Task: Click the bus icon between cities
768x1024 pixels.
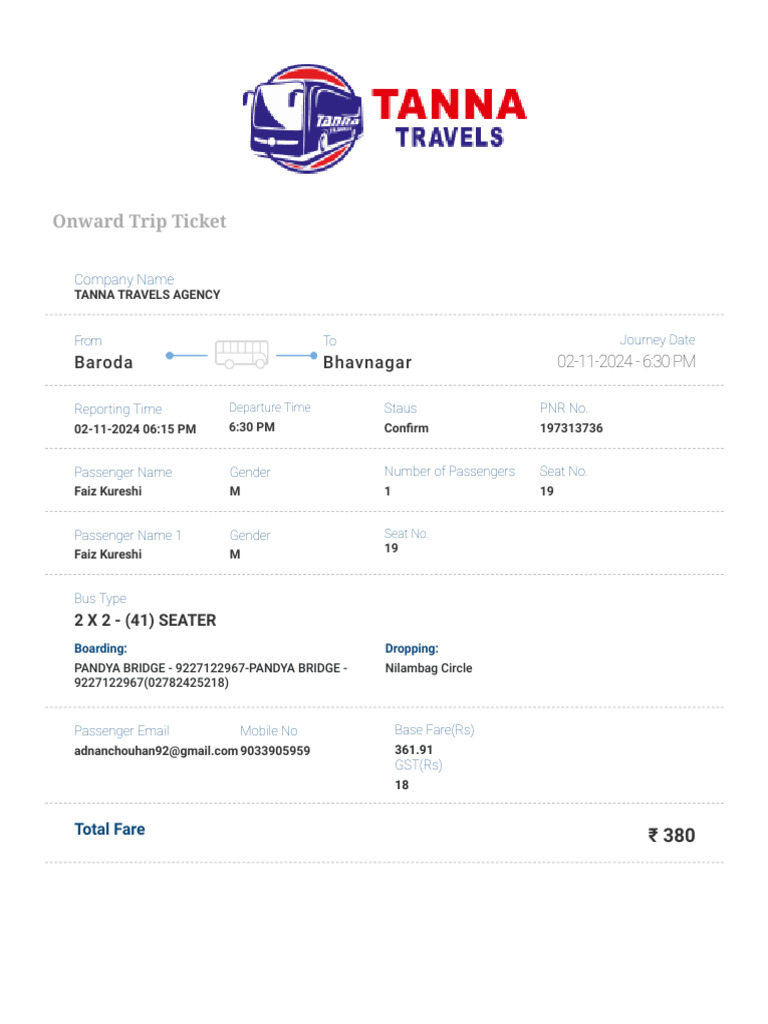Action: point(242,354)
